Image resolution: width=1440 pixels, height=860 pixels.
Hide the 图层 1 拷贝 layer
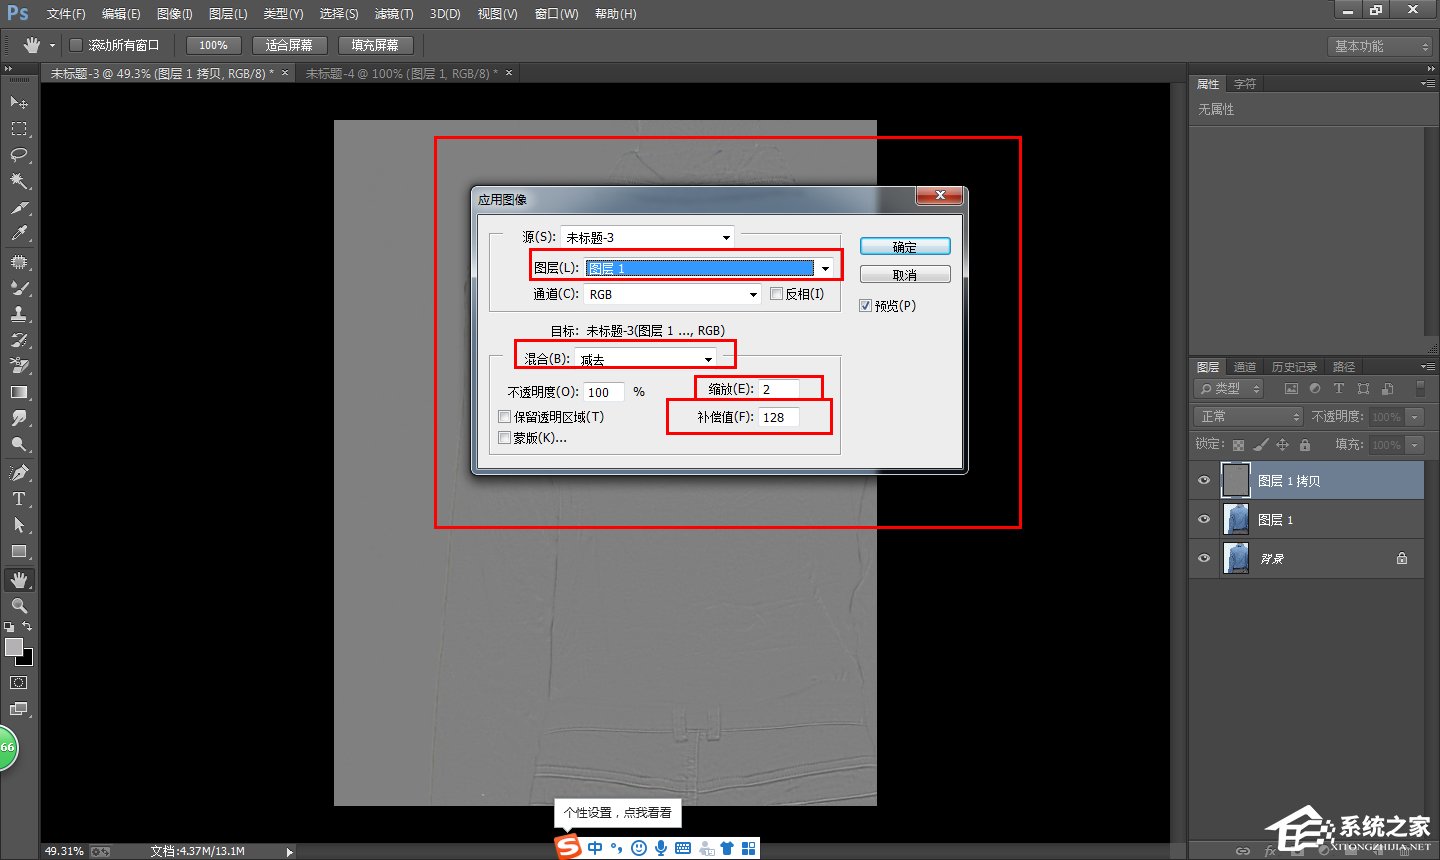click(1204, 481)
